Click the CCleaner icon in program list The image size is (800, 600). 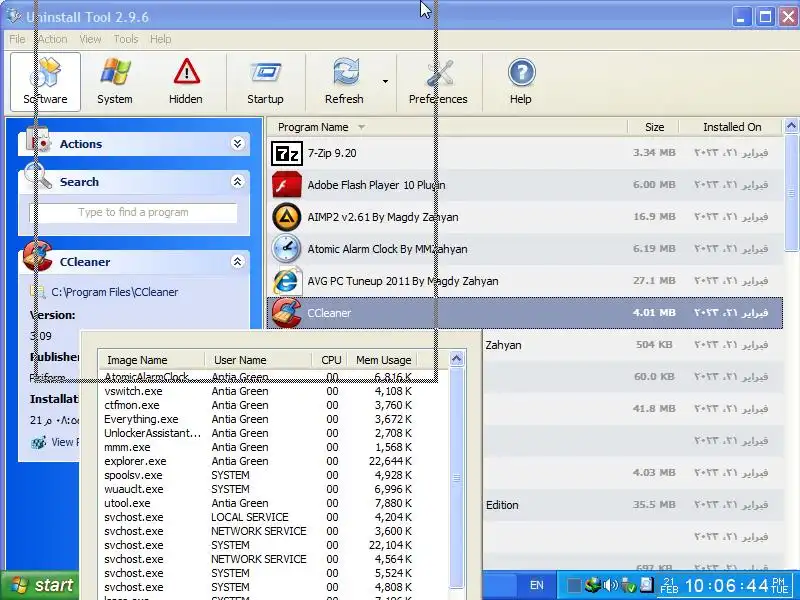(286, 313)
